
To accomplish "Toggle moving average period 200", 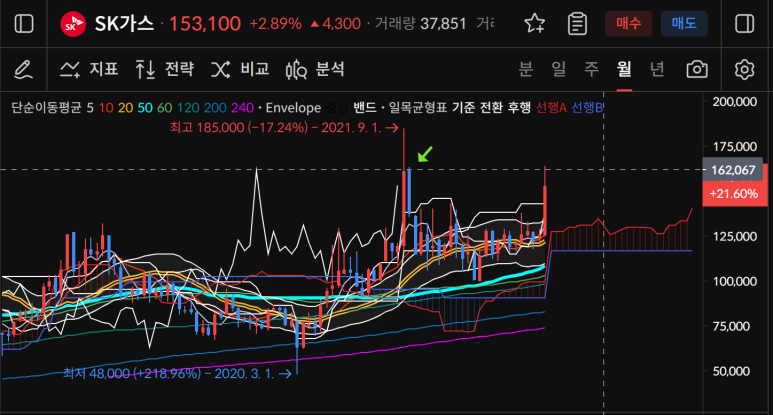I will click(x=215, y=107).
